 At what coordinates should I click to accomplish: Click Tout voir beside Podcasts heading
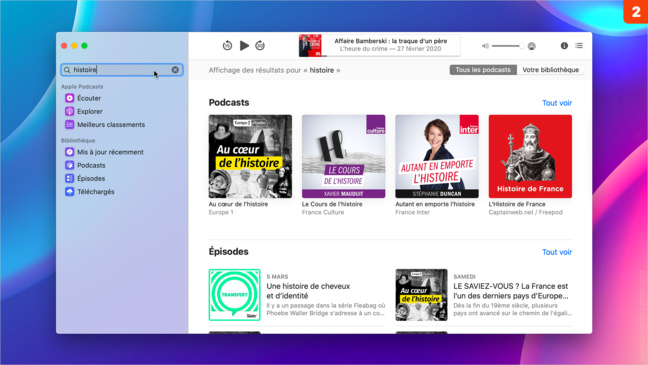coord(557,103)
